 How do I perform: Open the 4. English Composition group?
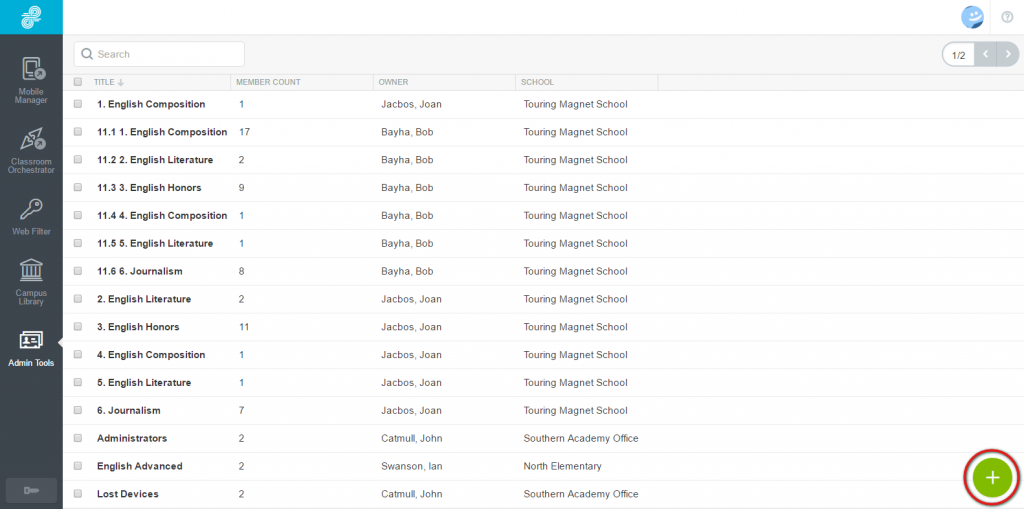click(x=151, y=355)
